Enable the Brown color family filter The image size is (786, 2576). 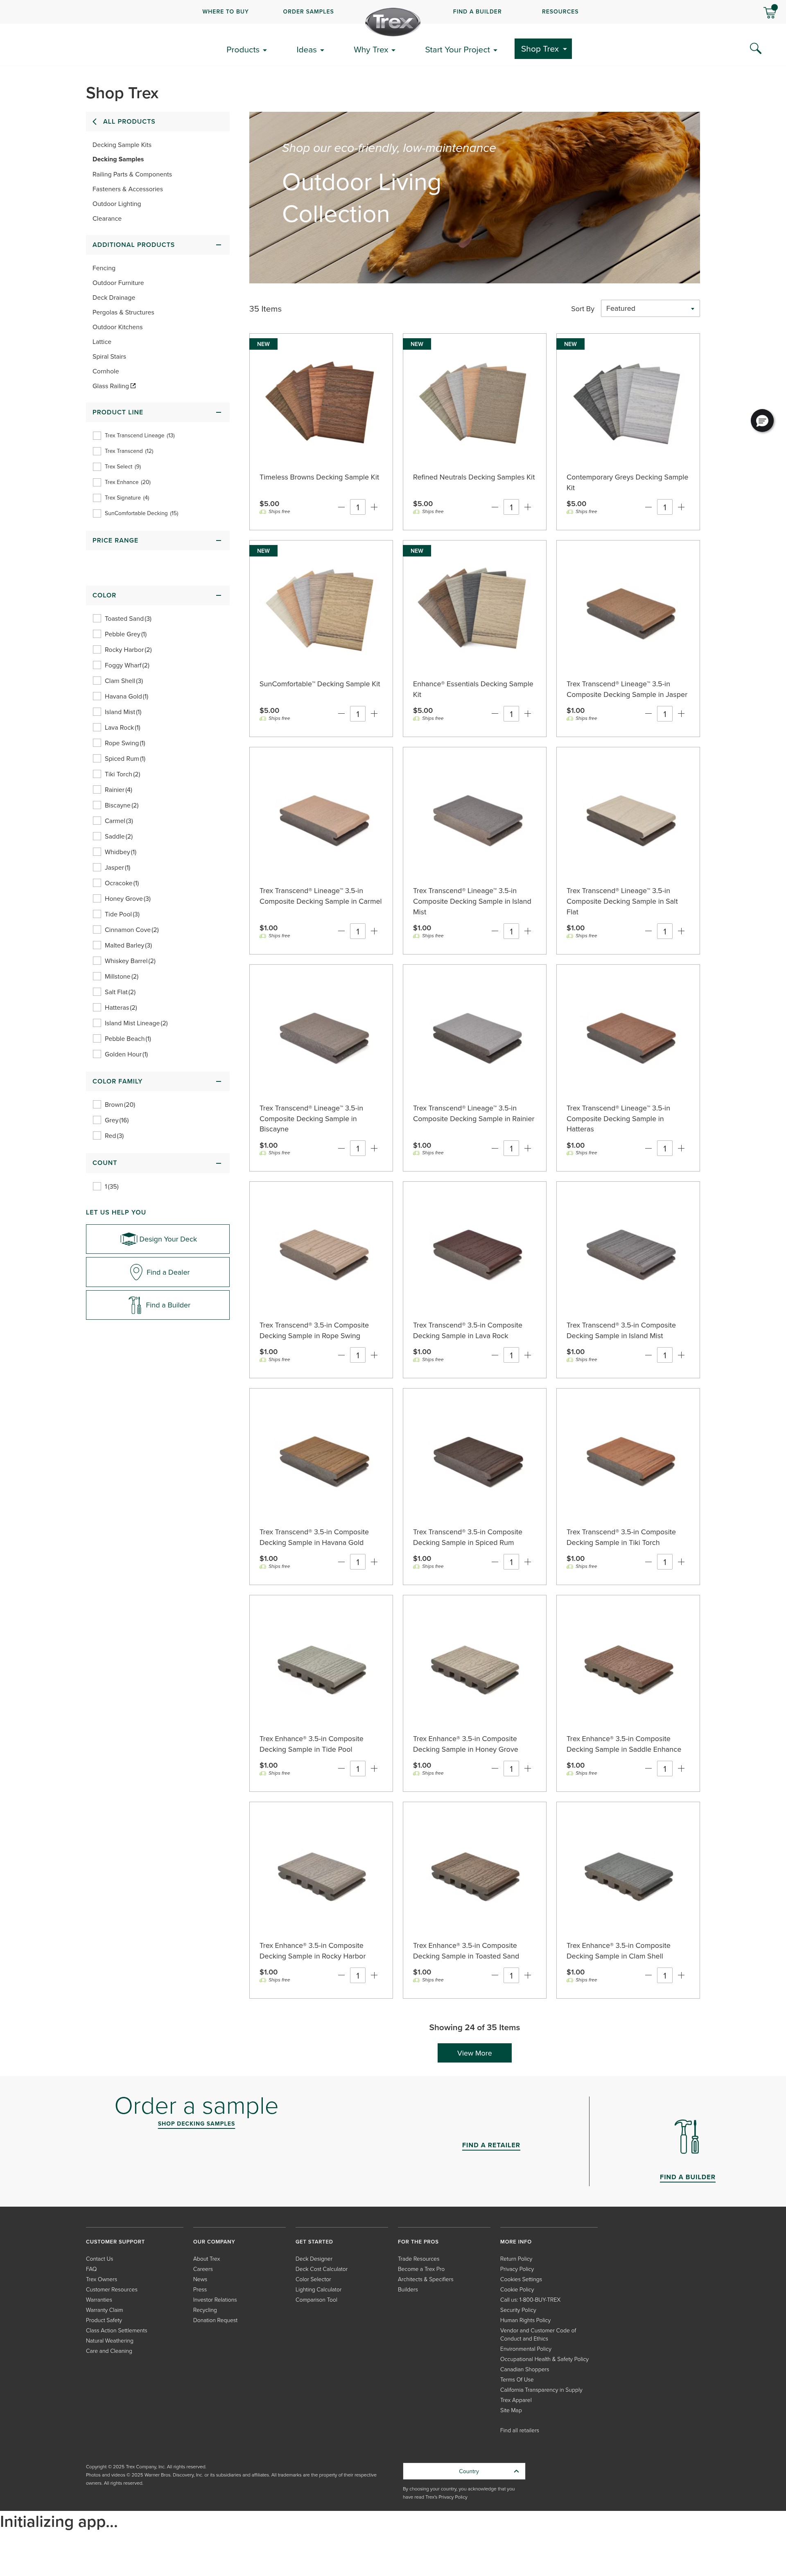tap(97, 1105)
